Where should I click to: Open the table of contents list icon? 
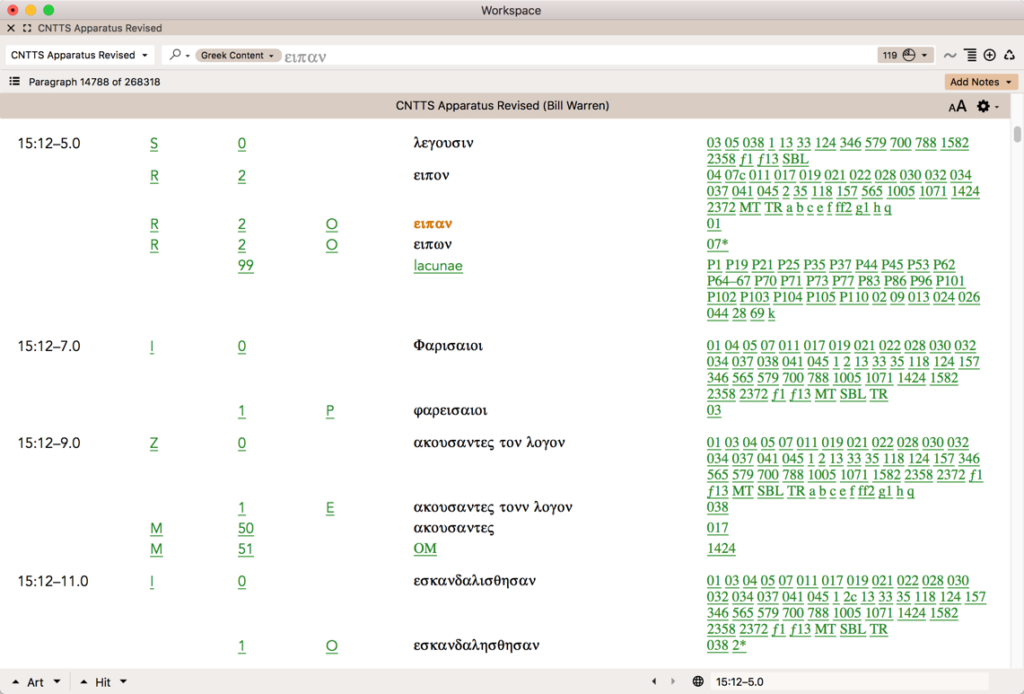click(x=15, y=82)
